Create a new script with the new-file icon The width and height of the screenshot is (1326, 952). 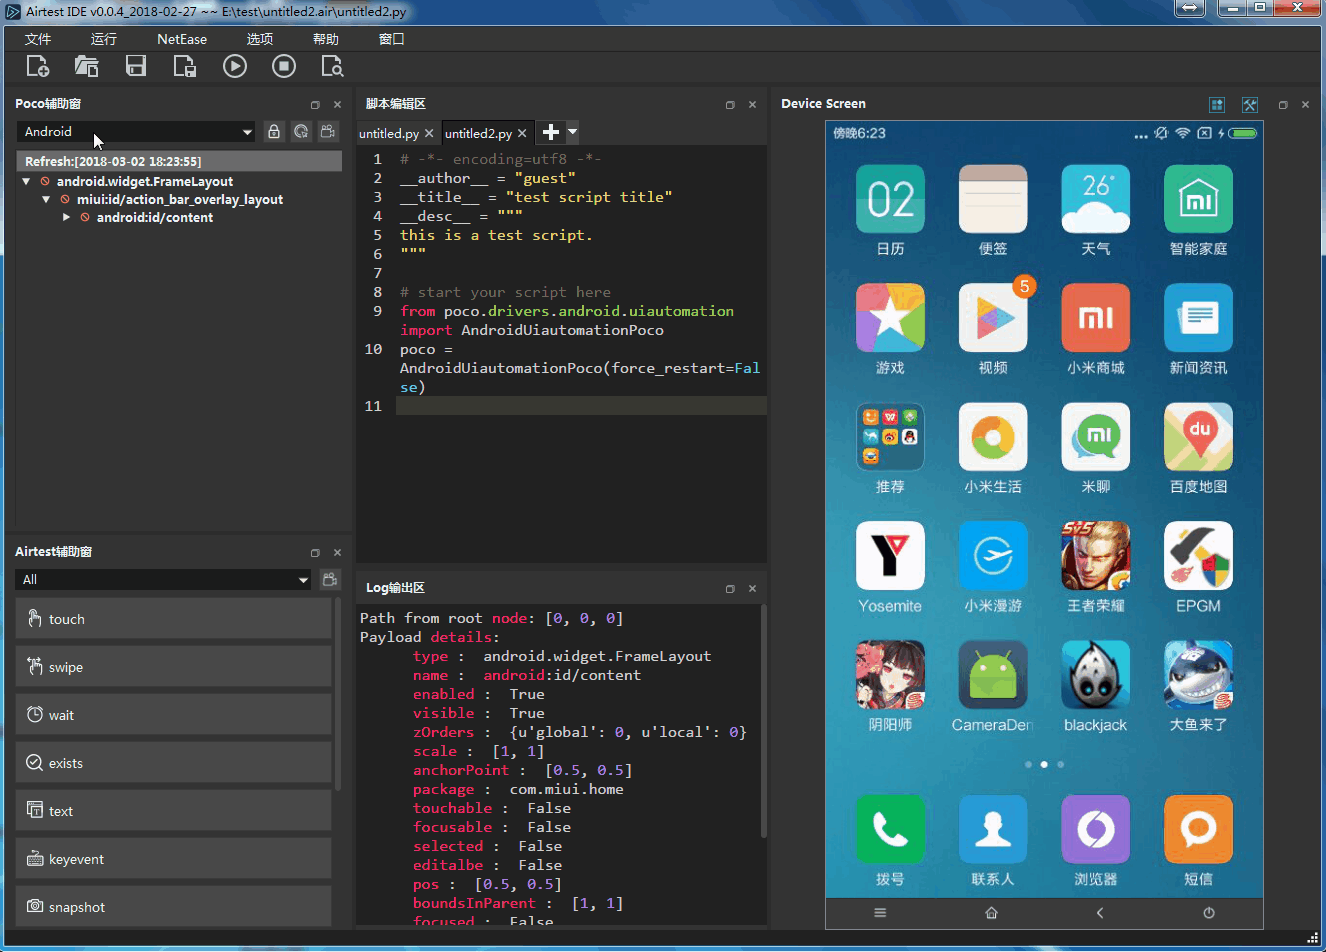tap(37, 65)
